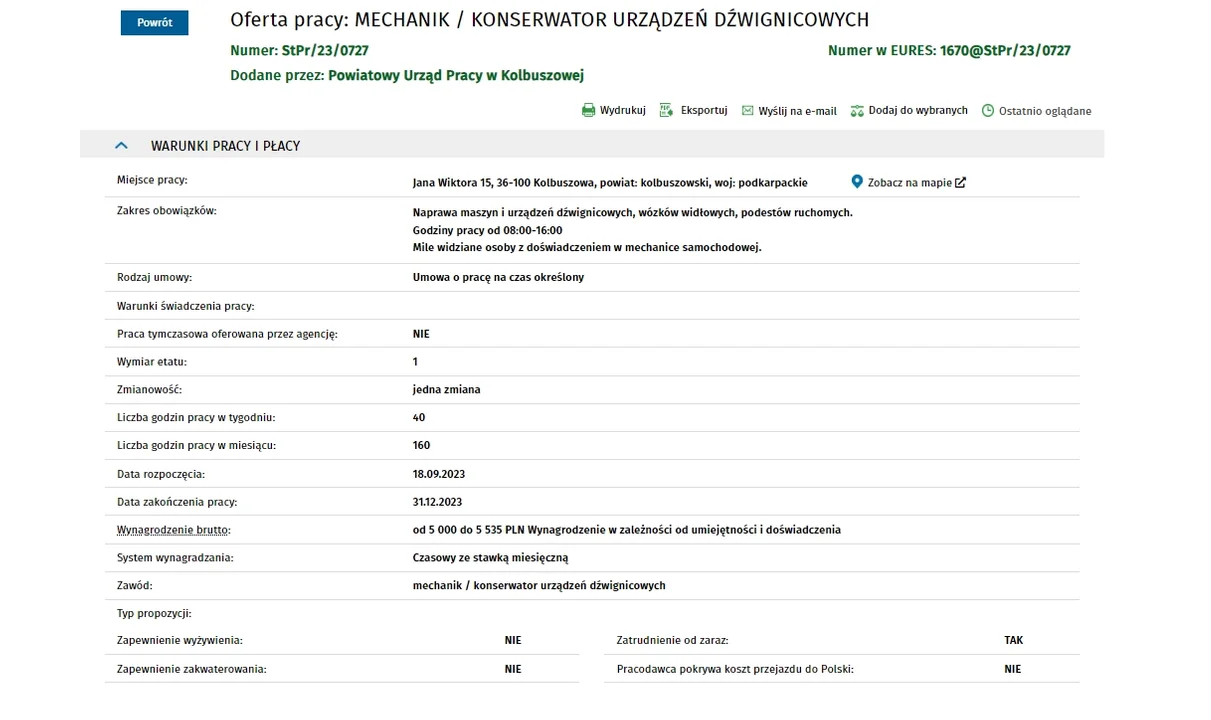Click NIE value for Zapewnienie zakwaterowania

click(x=513, y=669)
